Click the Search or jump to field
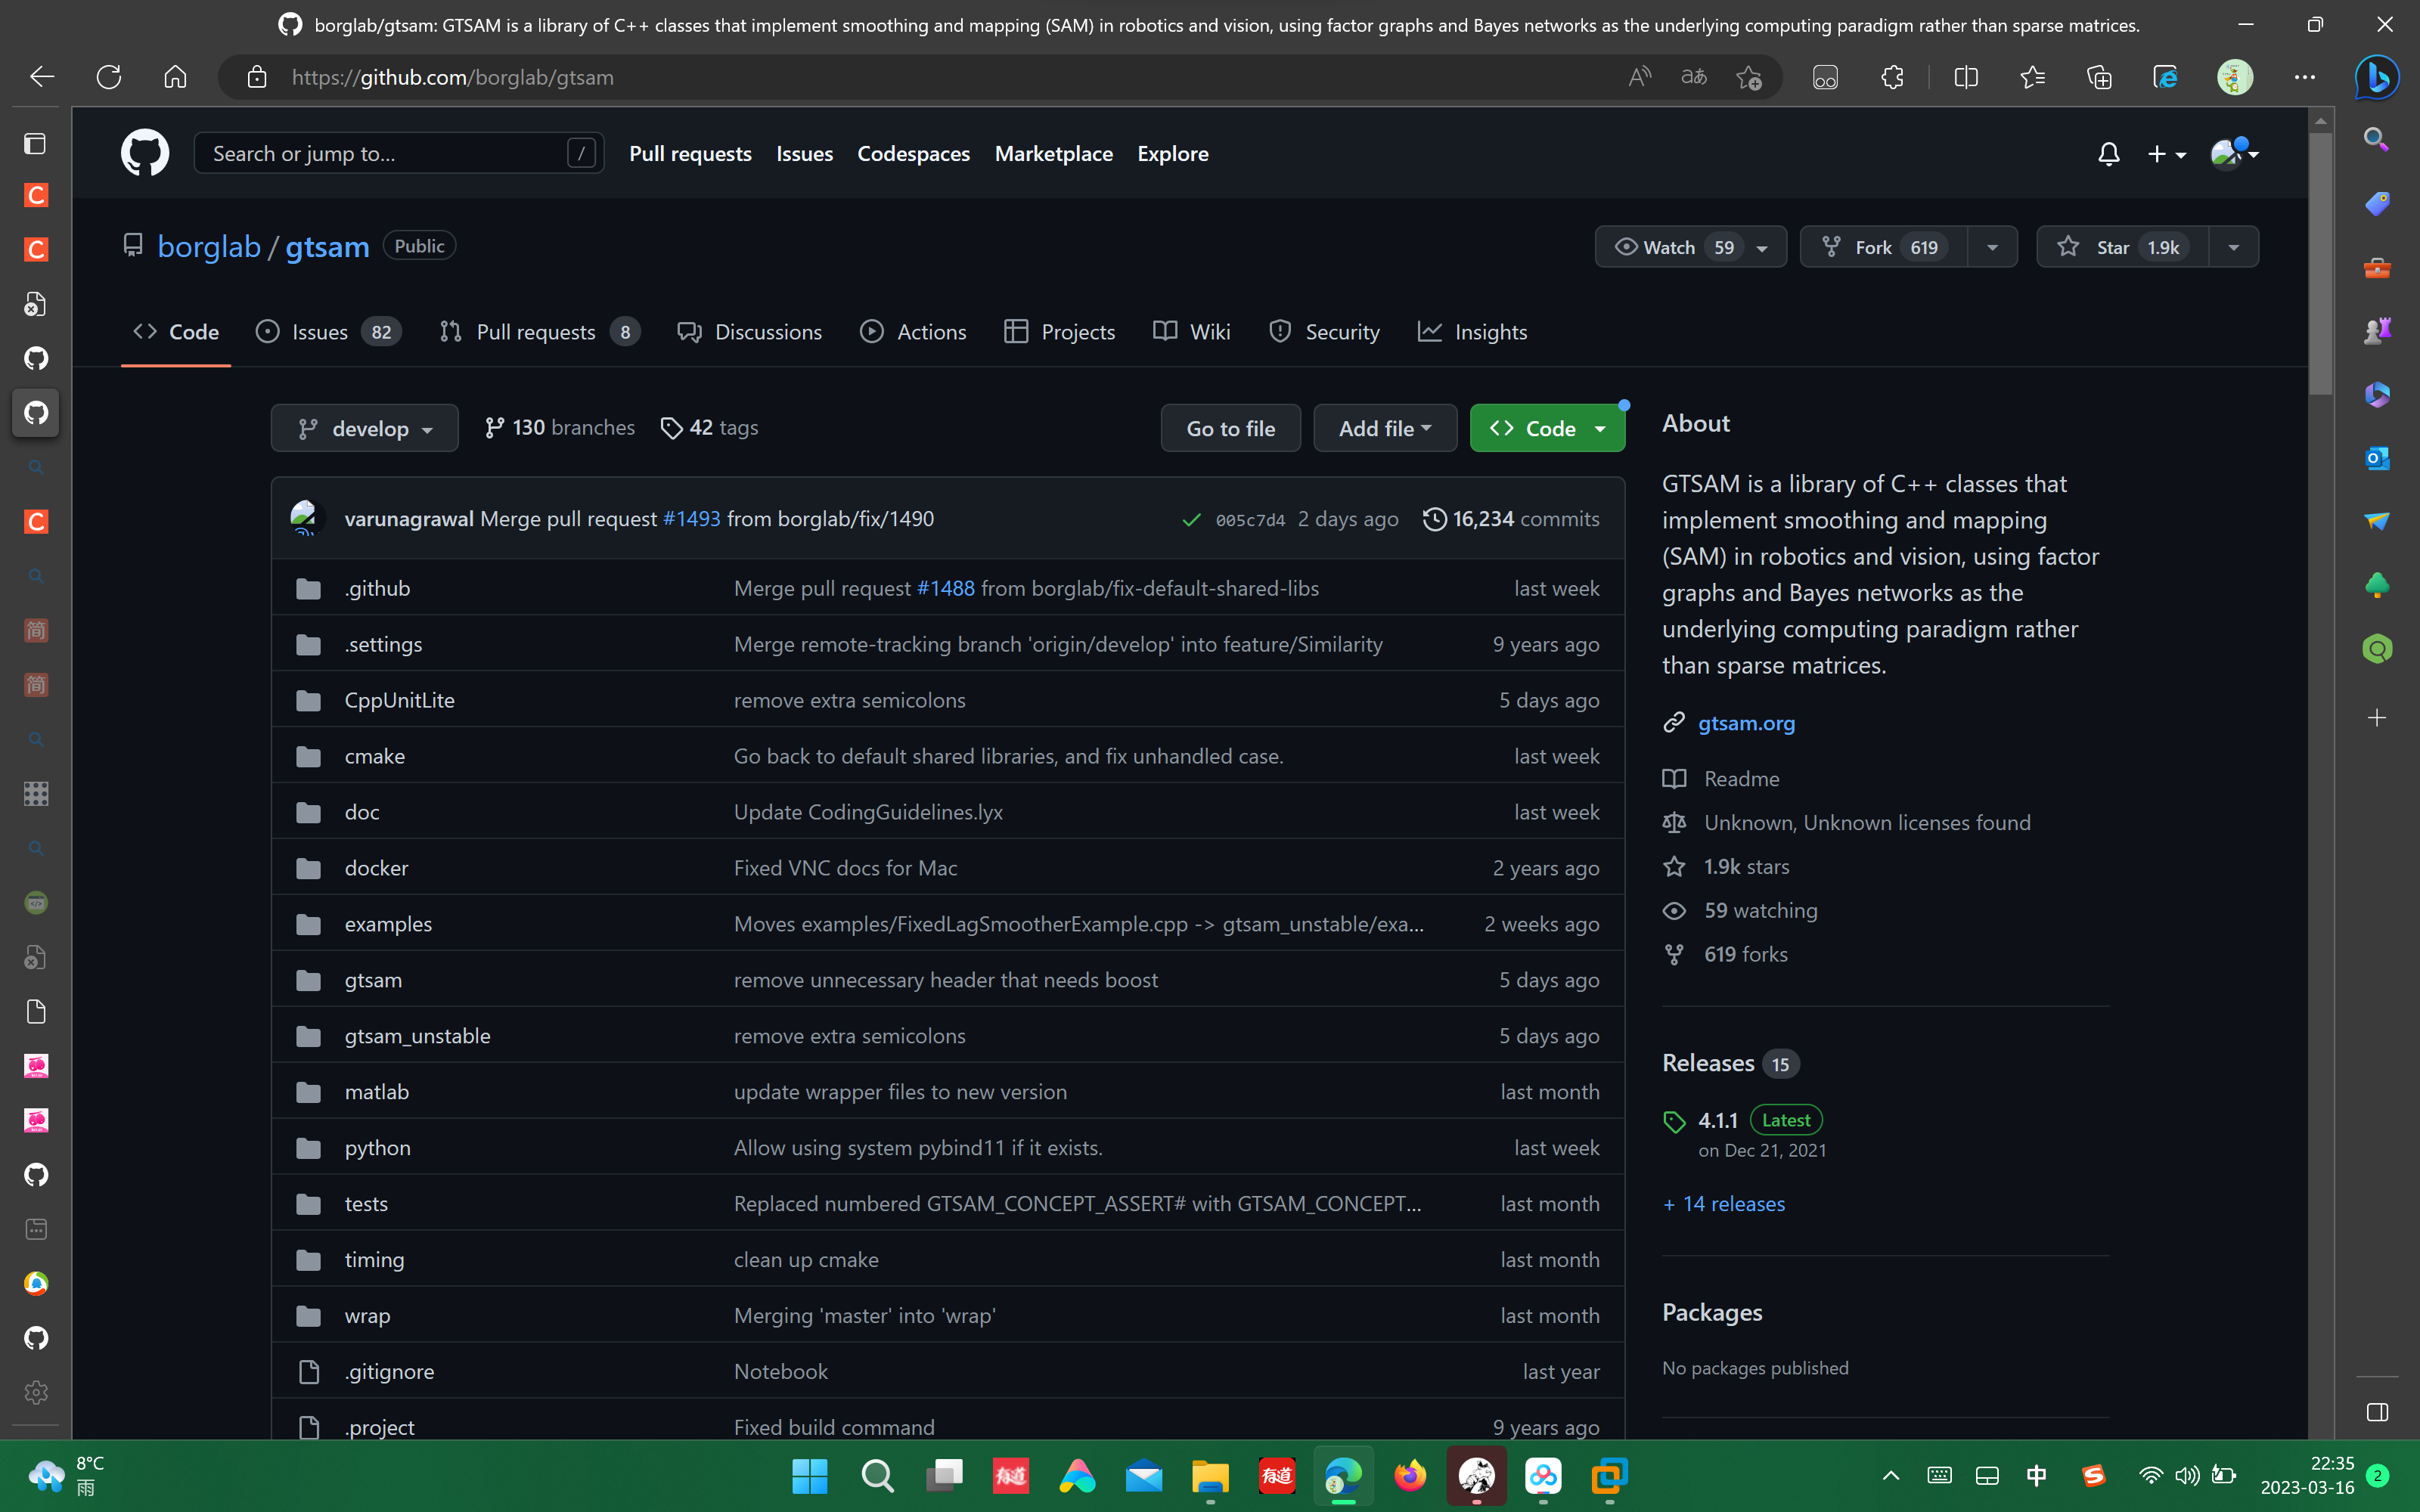2420x1512 pixels. 385,153
